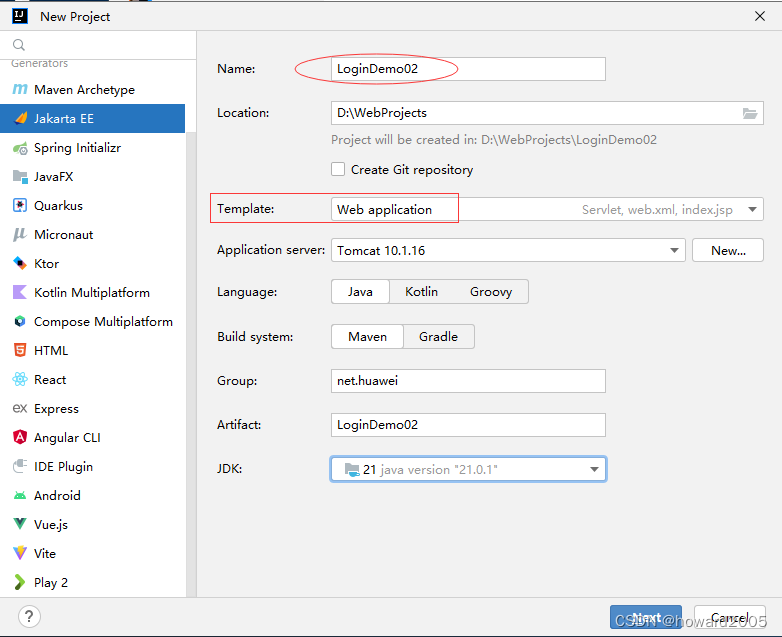Click the Artifact field LoginDemo02
This screenshot has height=637, width=782.
click(468, 425)
